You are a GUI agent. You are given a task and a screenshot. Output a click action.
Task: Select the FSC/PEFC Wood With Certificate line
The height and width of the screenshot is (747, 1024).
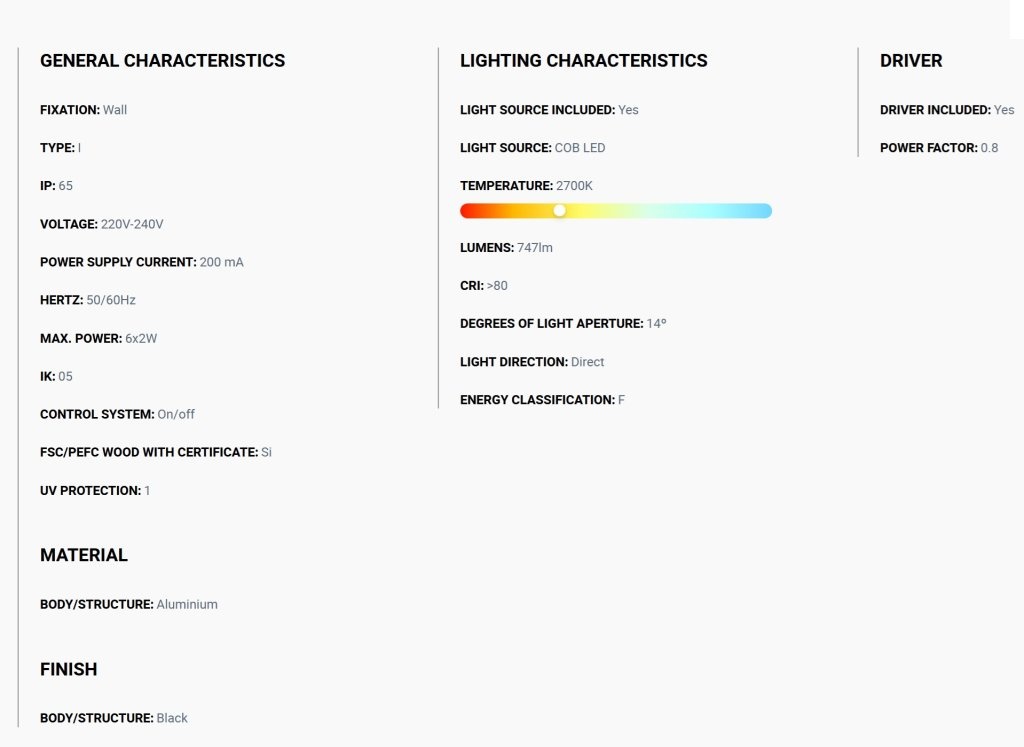coord(156,452)
